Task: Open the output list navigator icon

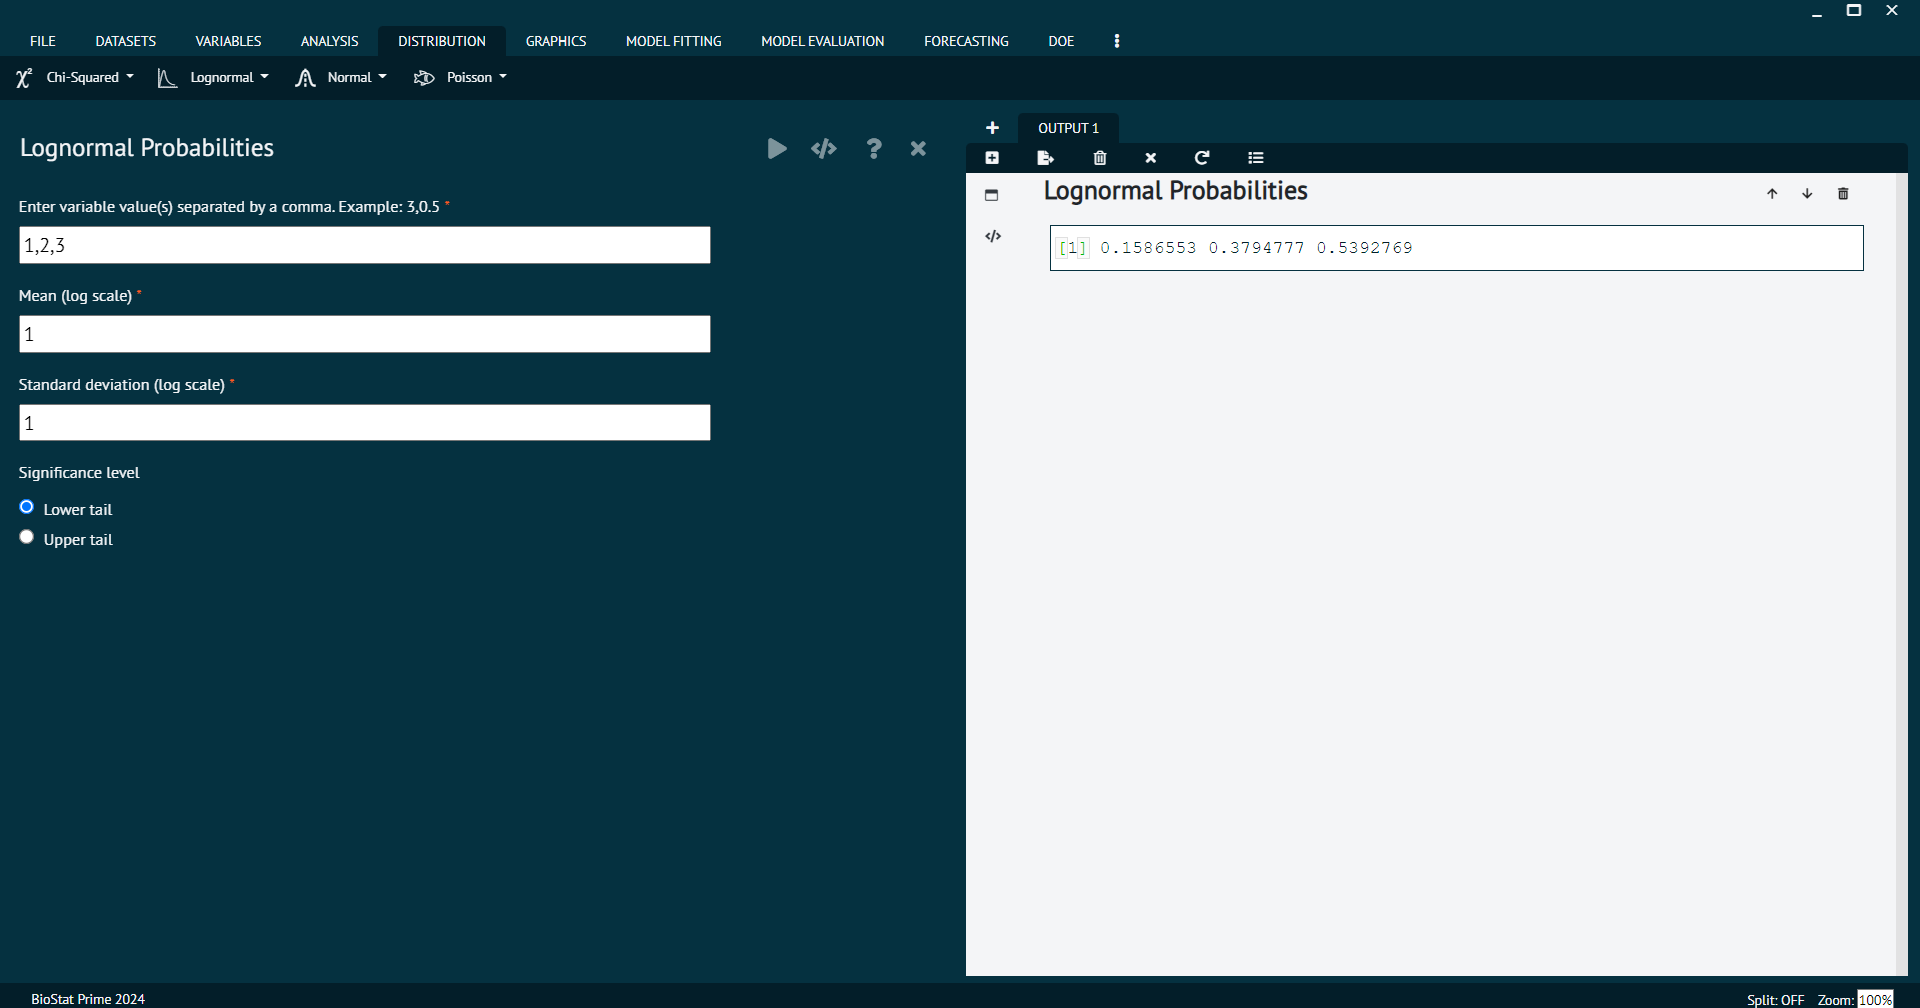Action: click(1256, 158)
